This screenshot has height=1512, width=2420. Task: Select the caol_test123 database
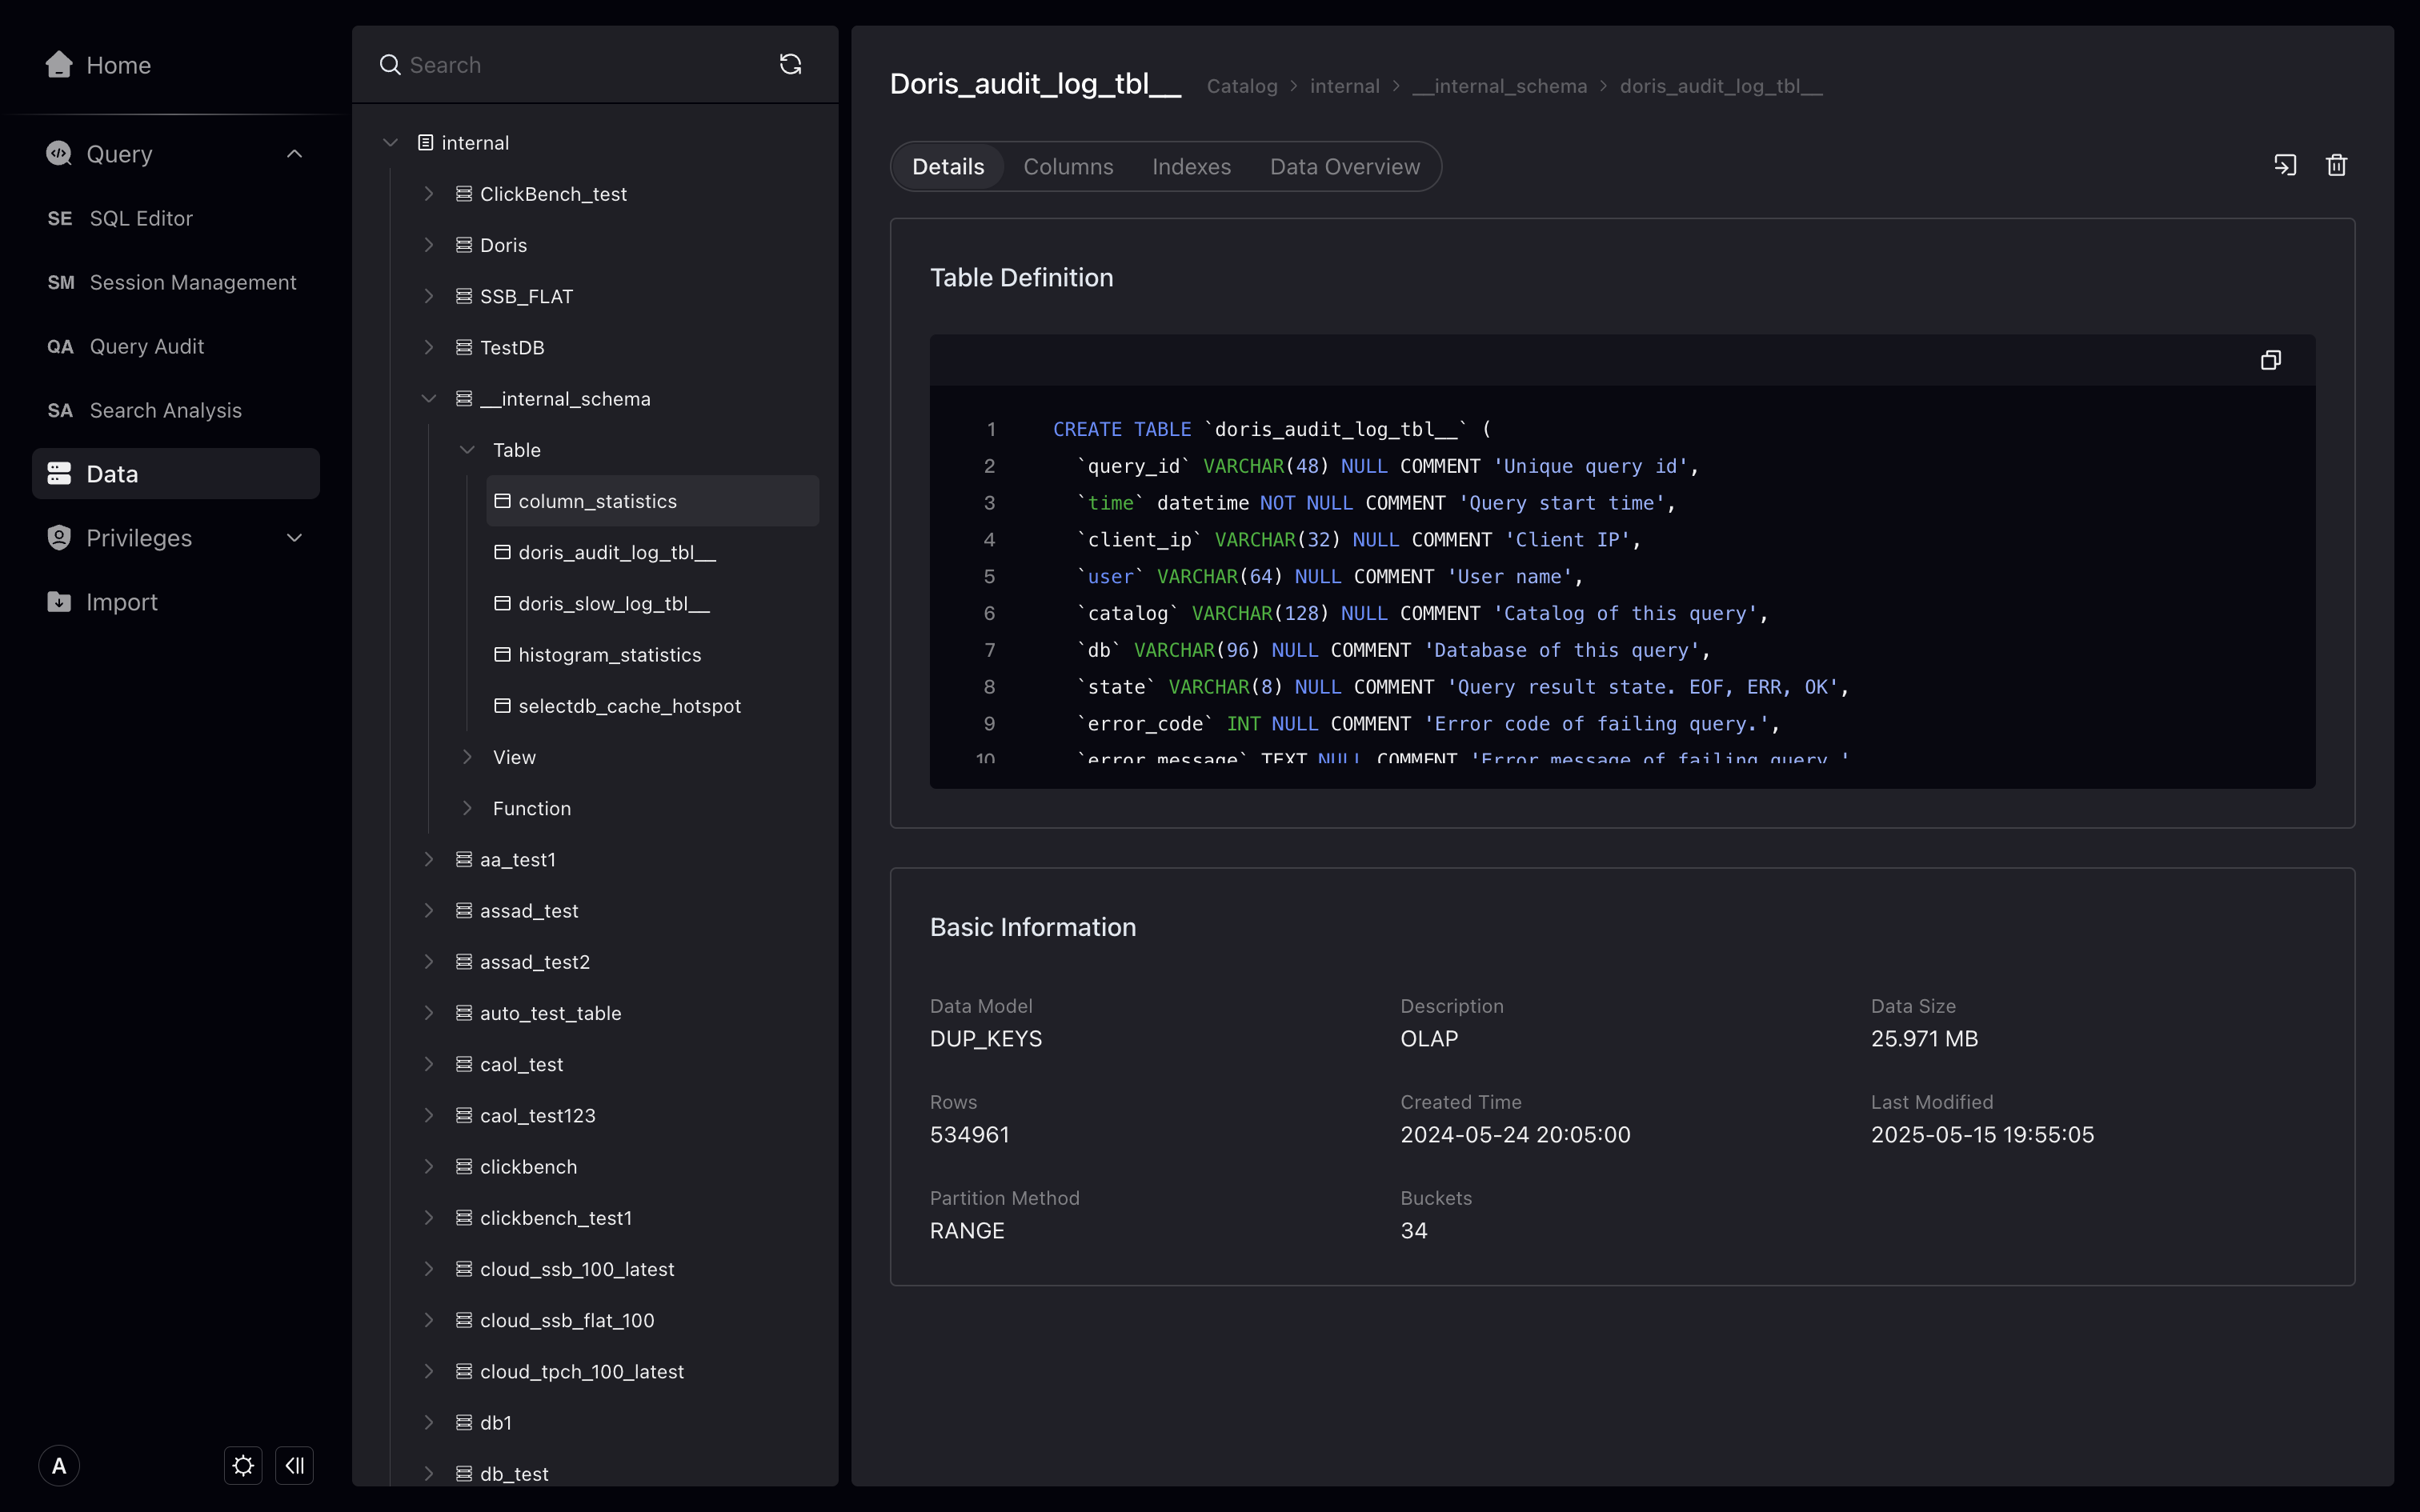(x=538, y=1116)
